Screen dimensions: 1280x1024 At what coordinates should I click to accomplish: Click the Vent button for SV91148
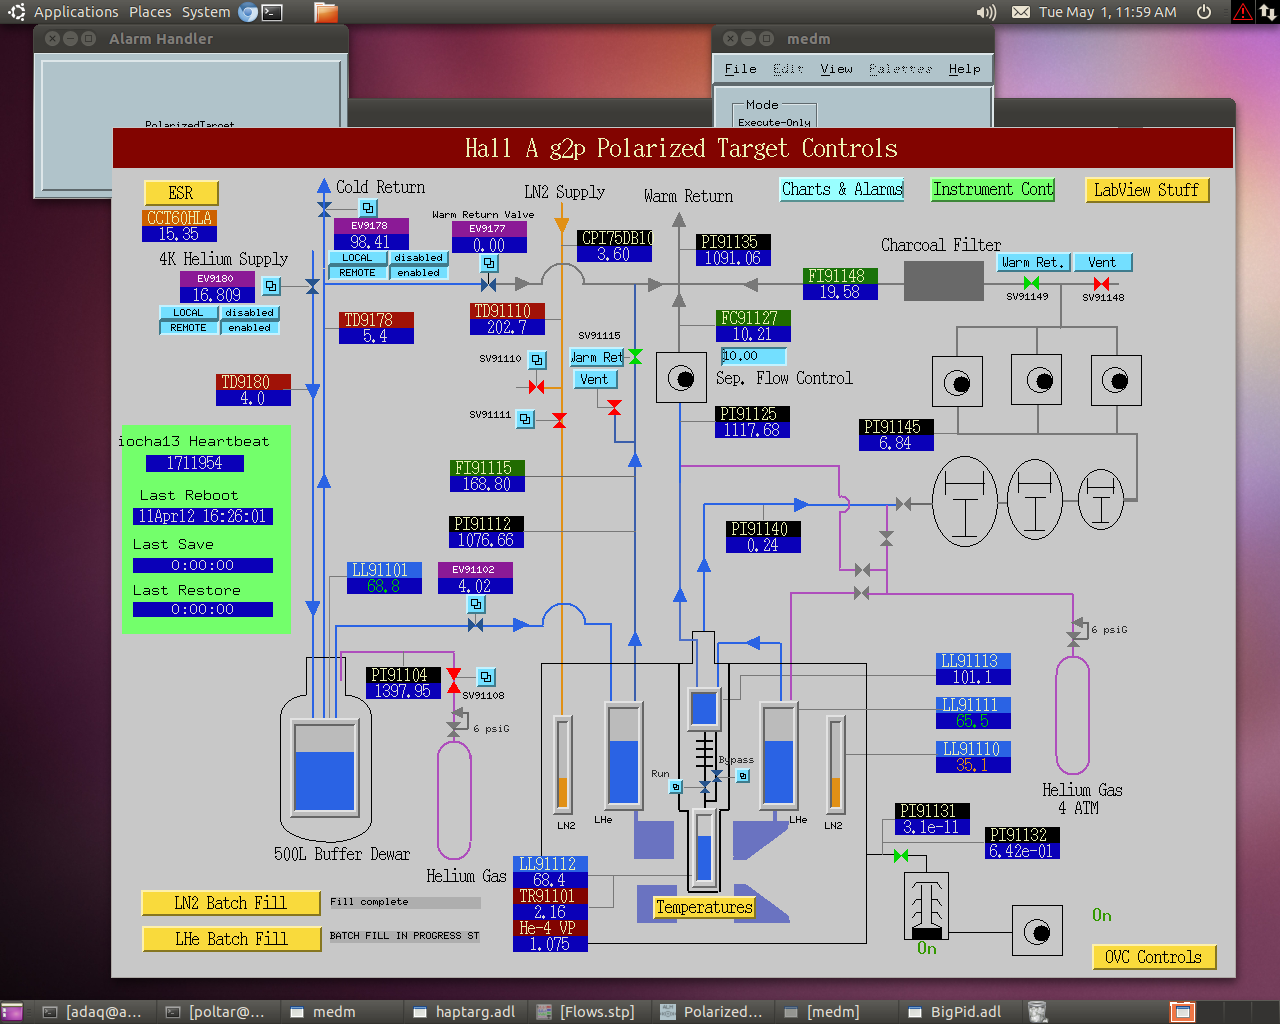[x=1103, y=262]
